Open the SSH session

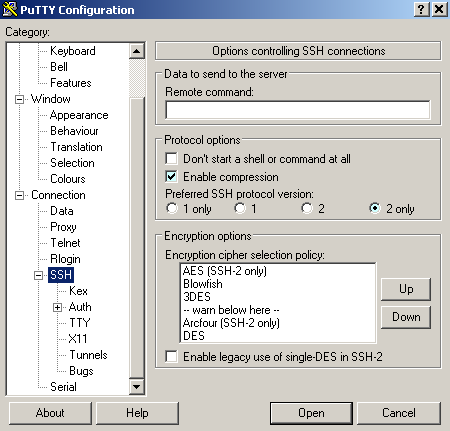pyautogui.click(x=311, y=413)
